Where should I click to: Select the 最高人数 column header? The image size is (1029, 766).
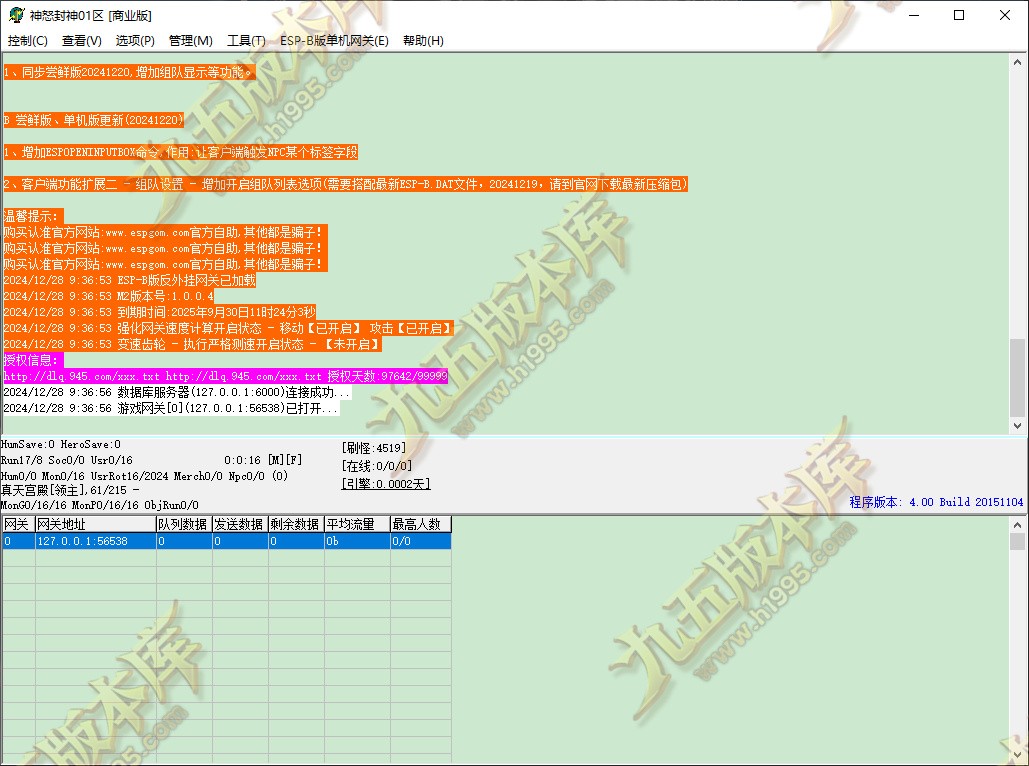tap(421, 524)
